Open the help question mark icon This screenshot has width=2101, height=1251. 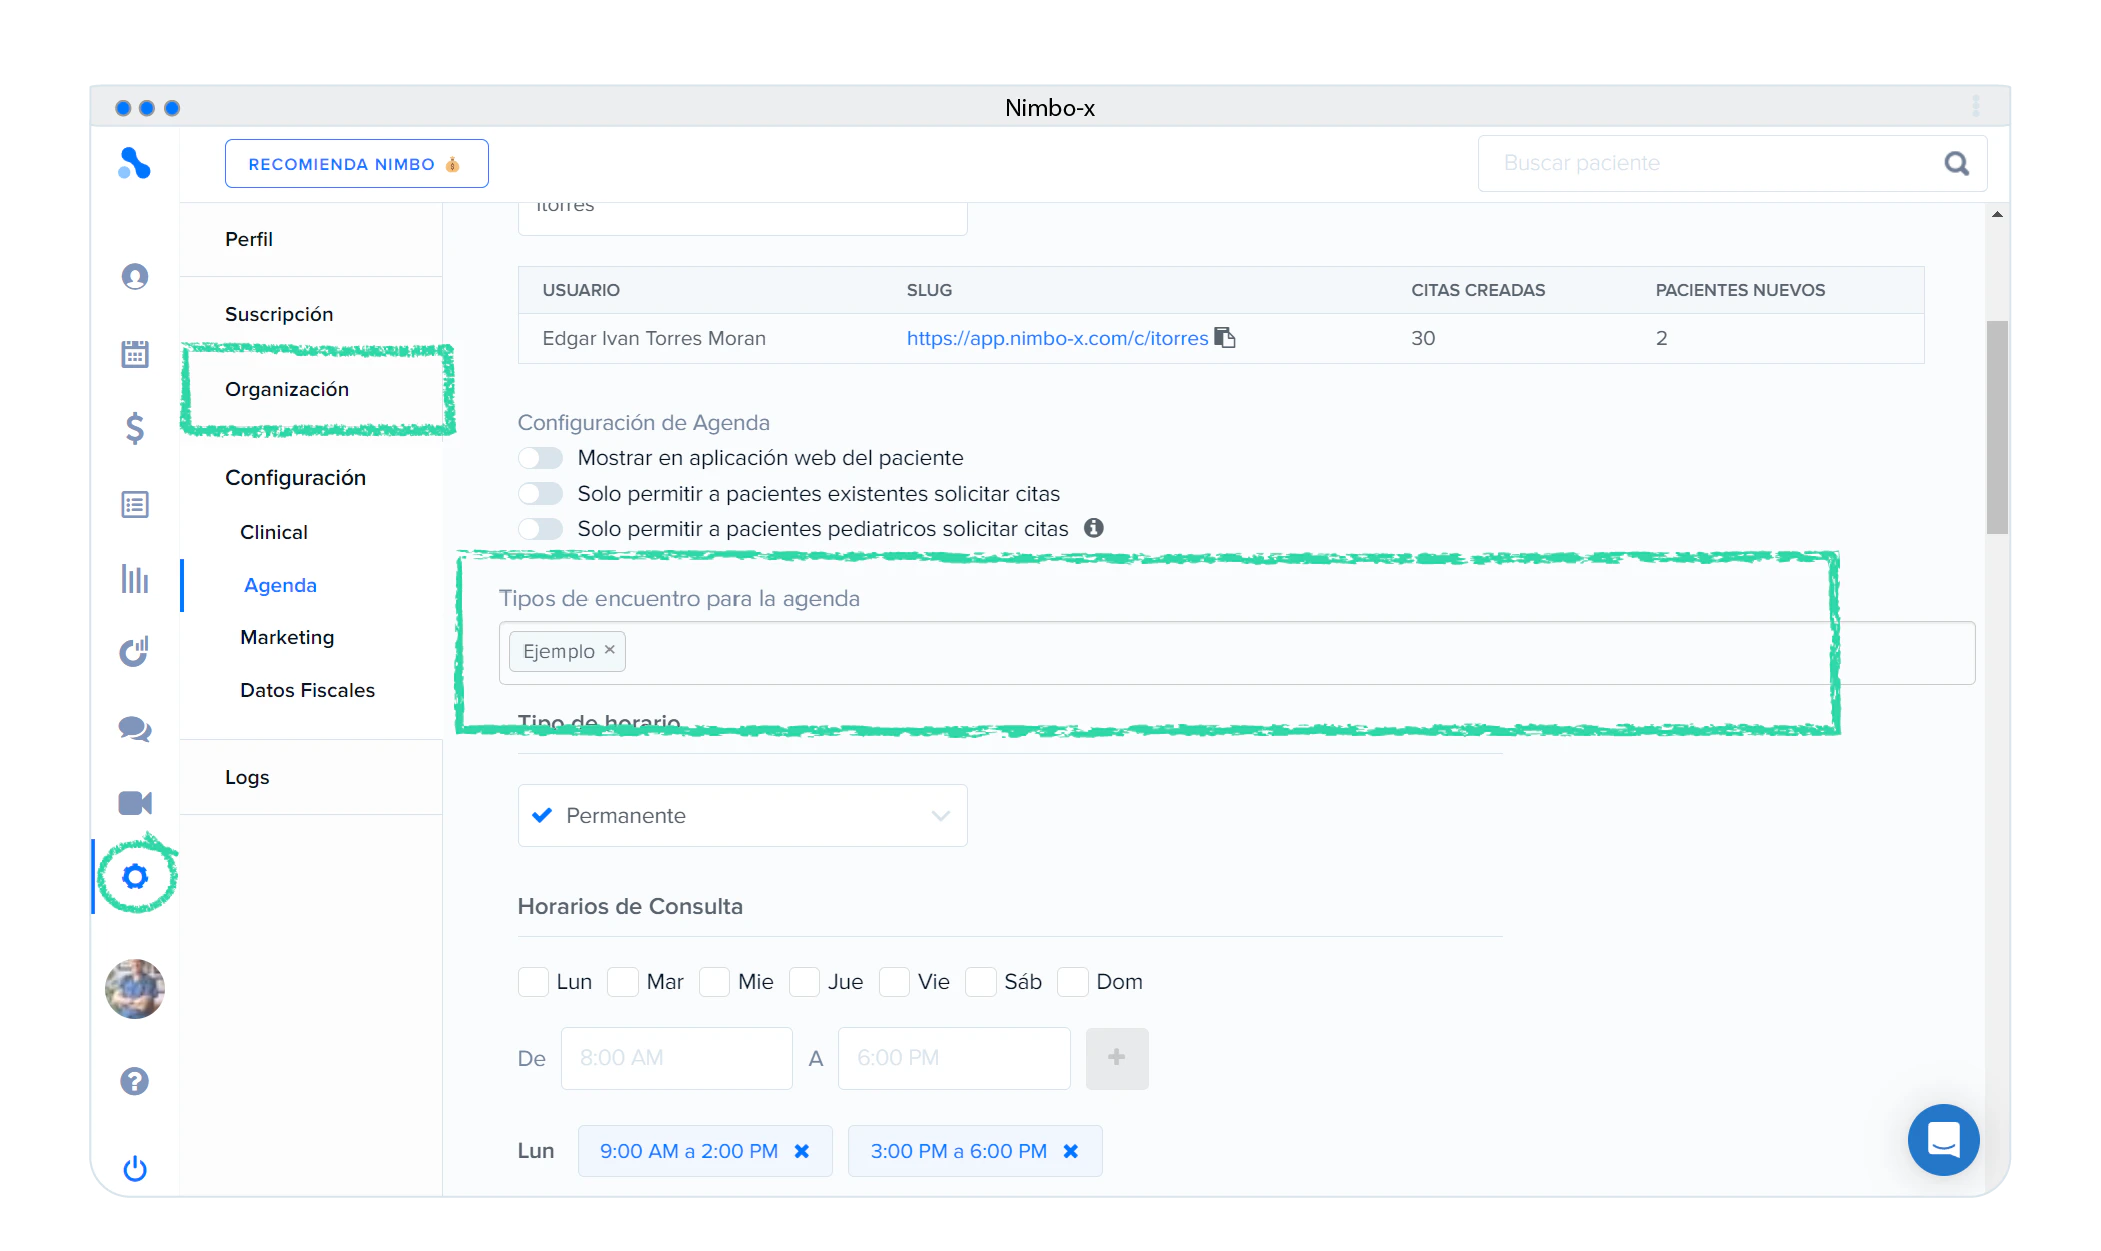[x=135, y=1081]
